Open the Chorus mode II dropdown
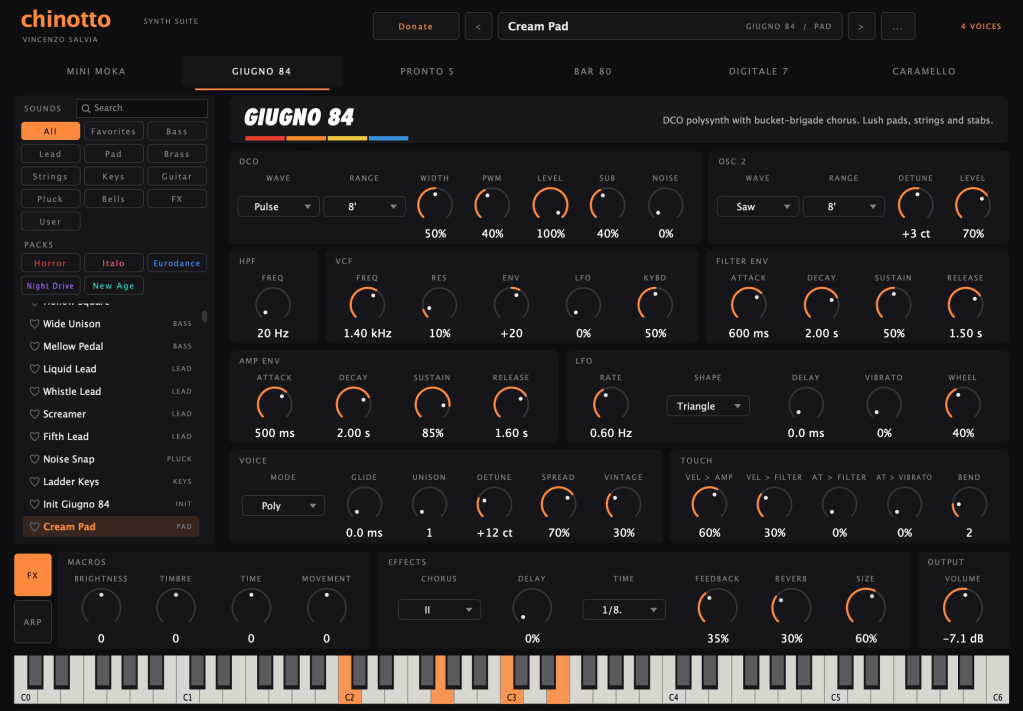The height and width of the screenshot is (711, 1023). coord(439,609)
